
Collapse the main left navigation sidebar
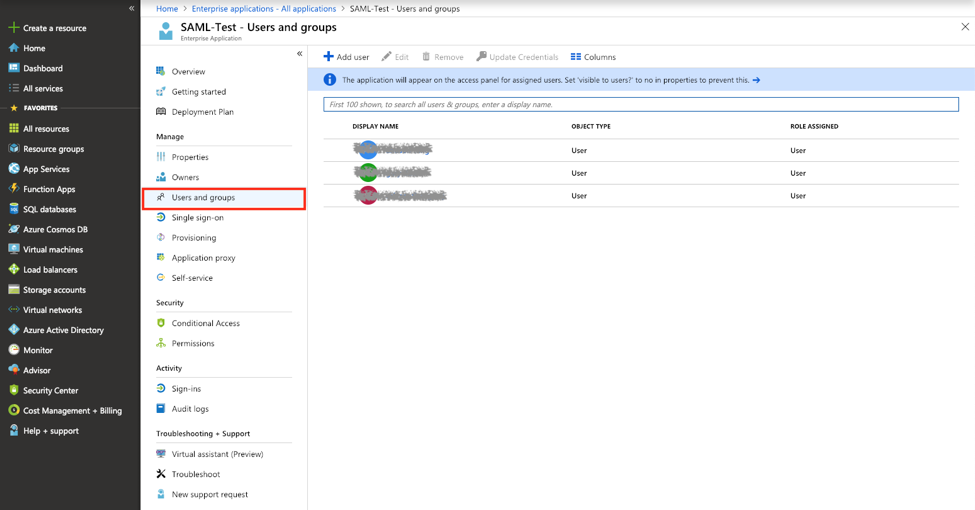[x=131, y=8]
